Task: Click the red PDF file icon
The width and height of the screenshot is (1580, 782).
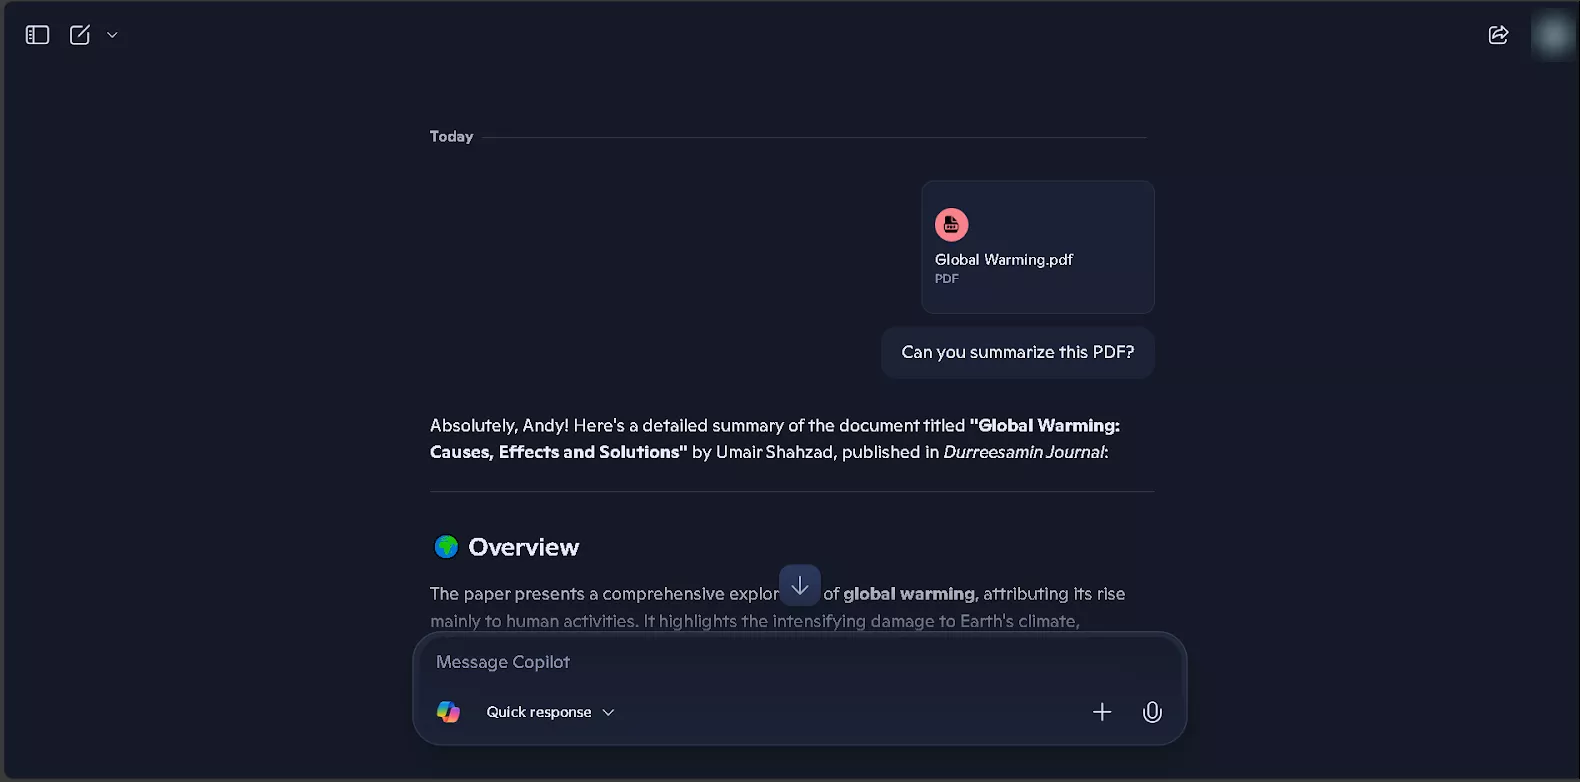Action: tap(951, 225)
